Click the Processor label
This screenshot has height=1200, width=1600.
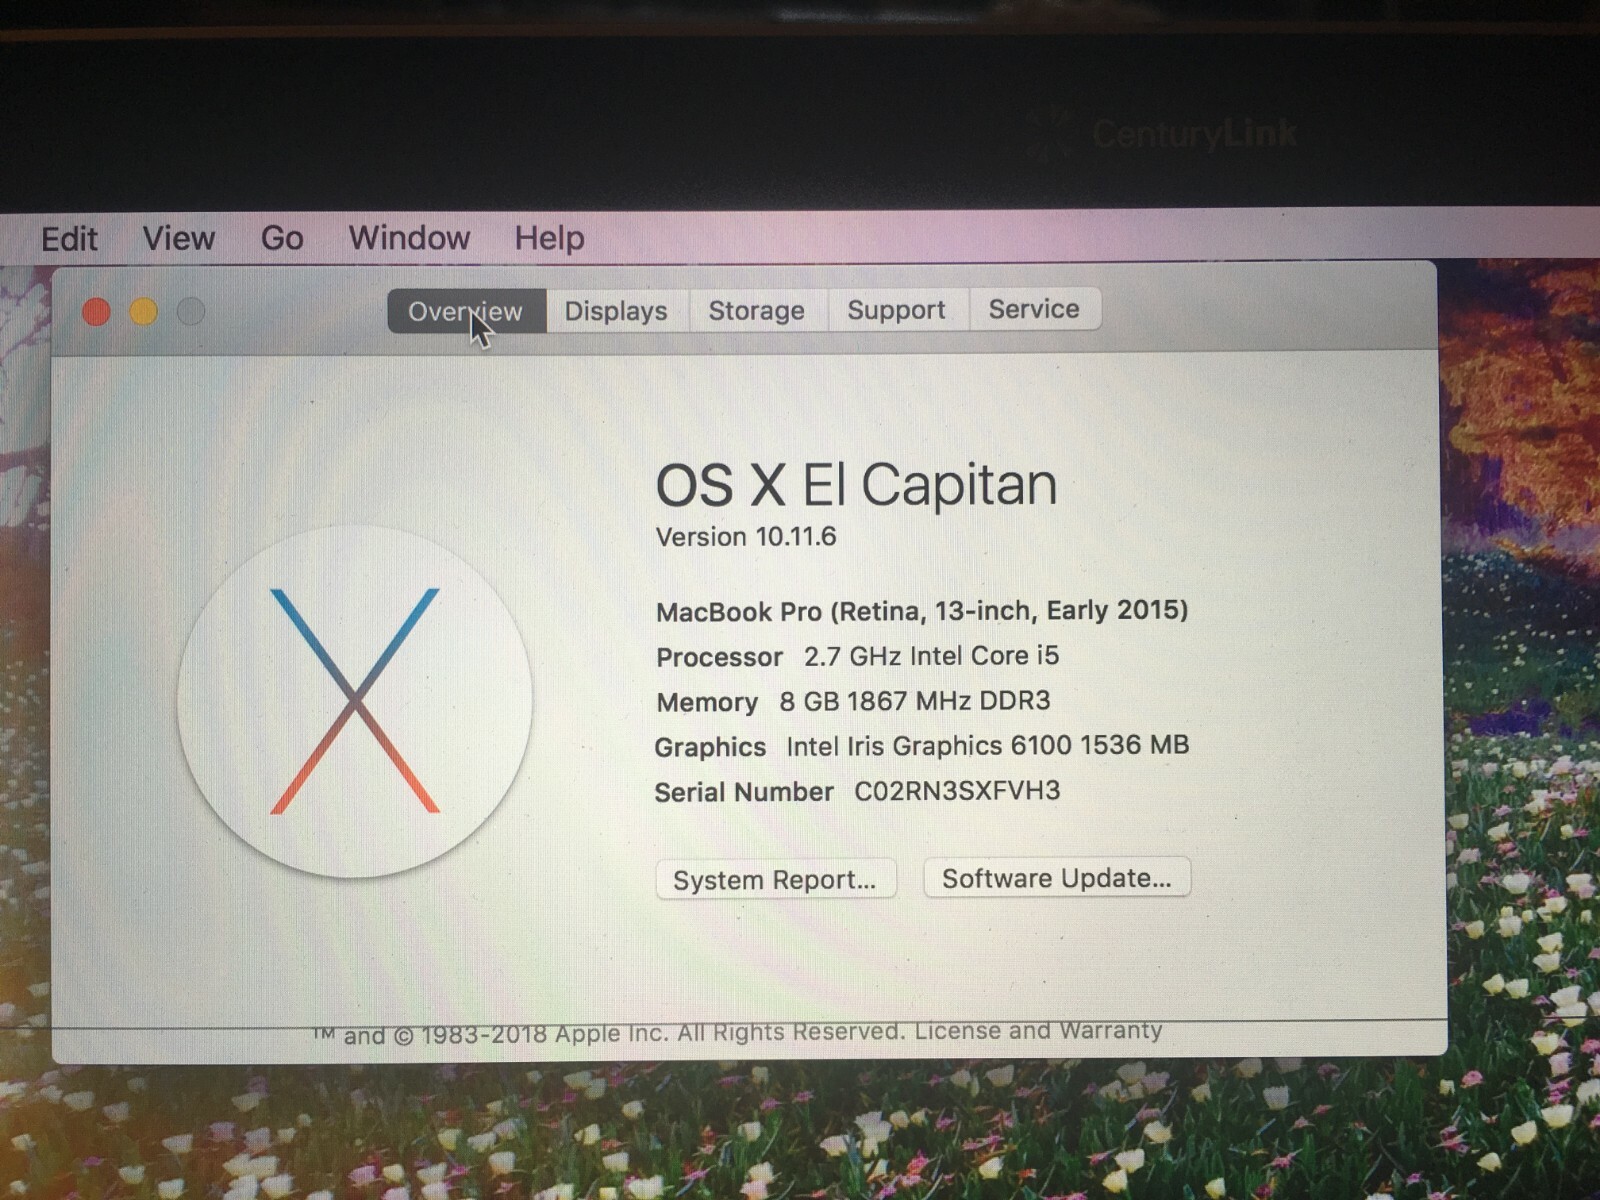[x=719, y=657]
